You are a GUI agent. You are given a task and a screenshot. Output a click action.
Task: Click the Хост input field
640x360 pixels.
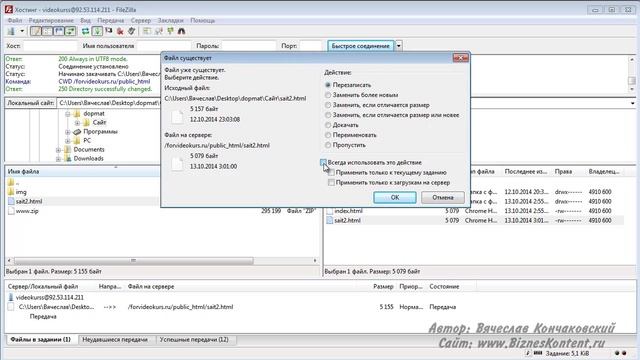(x=50, y=46)
